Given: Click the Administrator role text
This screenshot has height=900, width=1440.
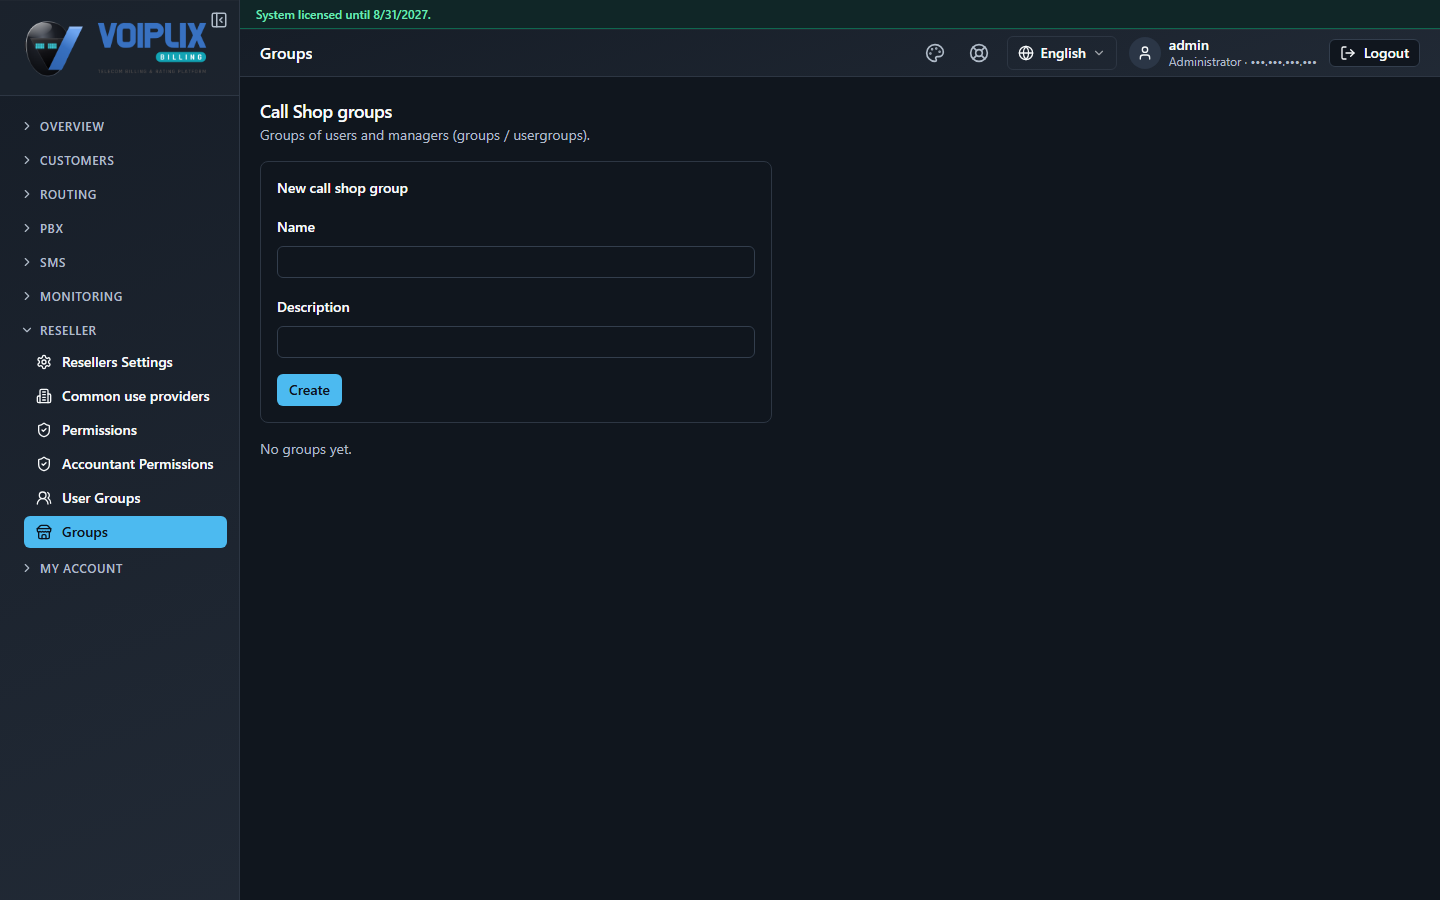Looking at the screenshot, I should (x=1205, y=62).
